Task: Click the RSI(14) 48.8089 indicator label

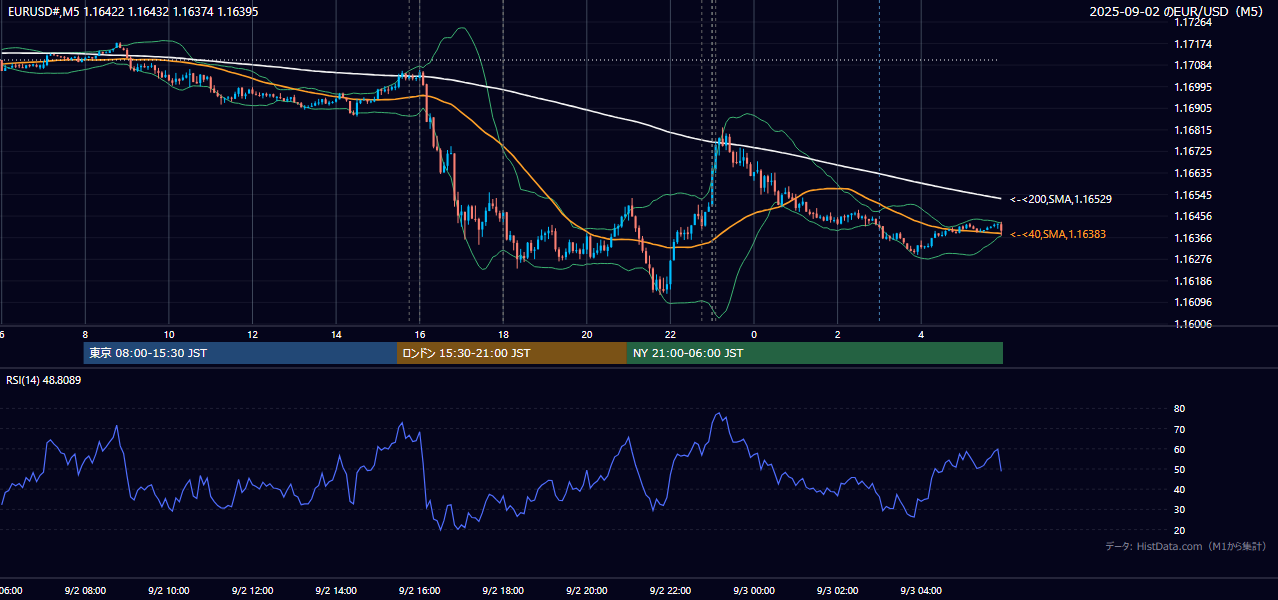Action: 44,380
